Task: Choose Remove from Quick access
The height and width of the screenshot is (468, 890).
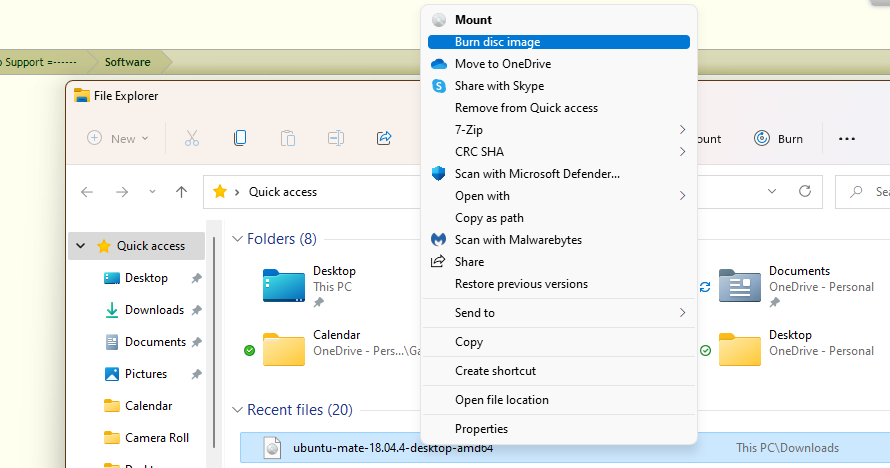Action: 559,108
